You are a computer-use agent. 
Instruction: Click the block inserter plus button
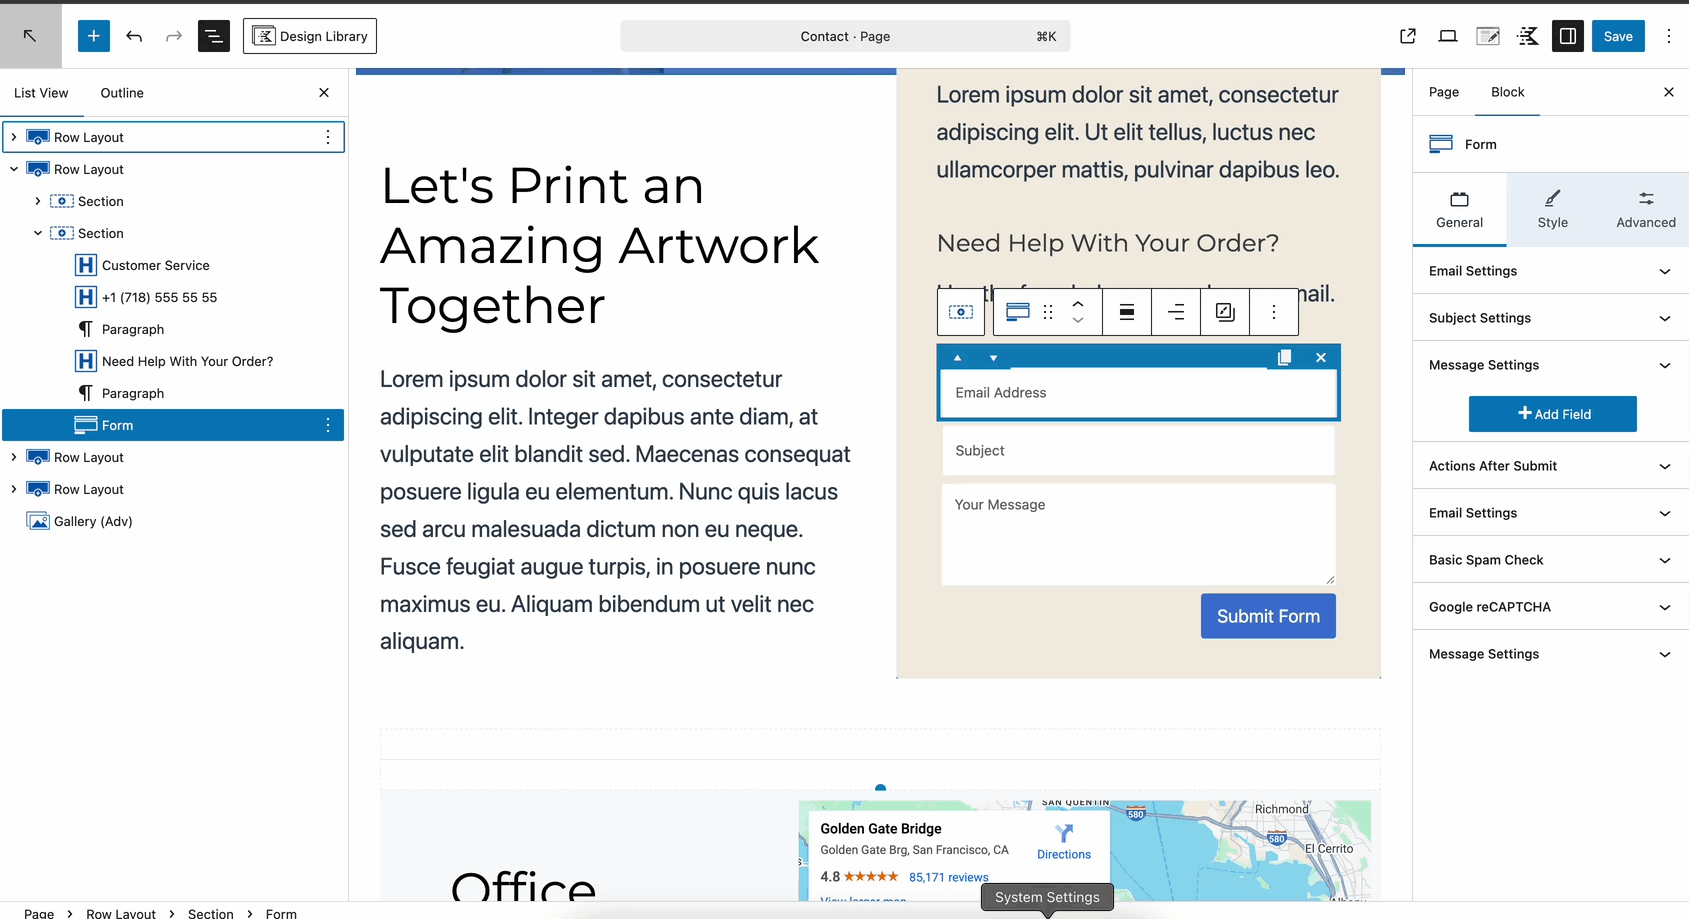(x=93, y=36)
